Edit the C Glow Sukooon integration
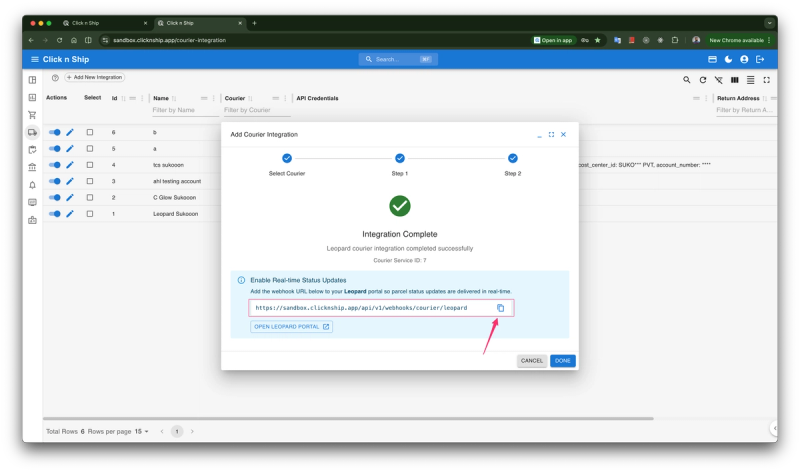The height and width of the screenshot is (472, 800). click(x=70, y=197)
